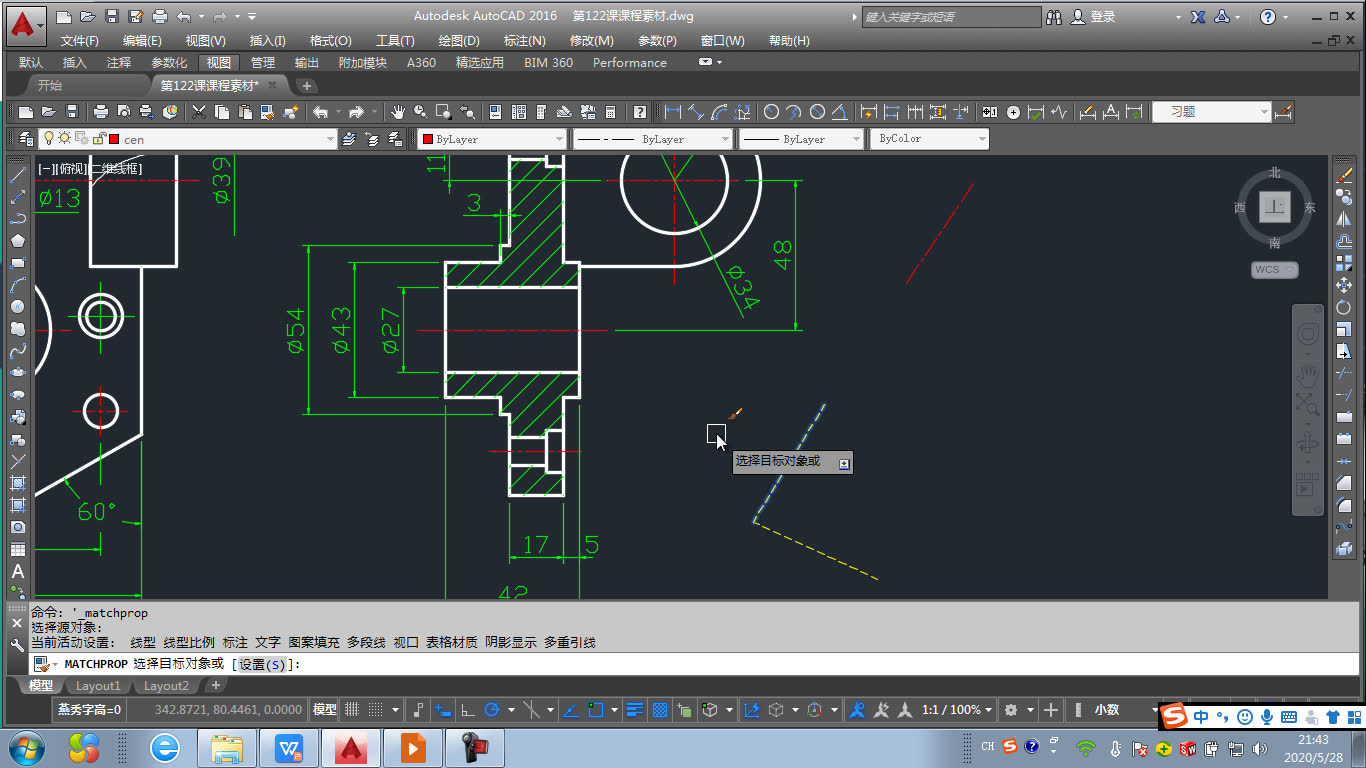Select the Erase tool in the modify toolbar
1366x768 pixels.
1344,175
